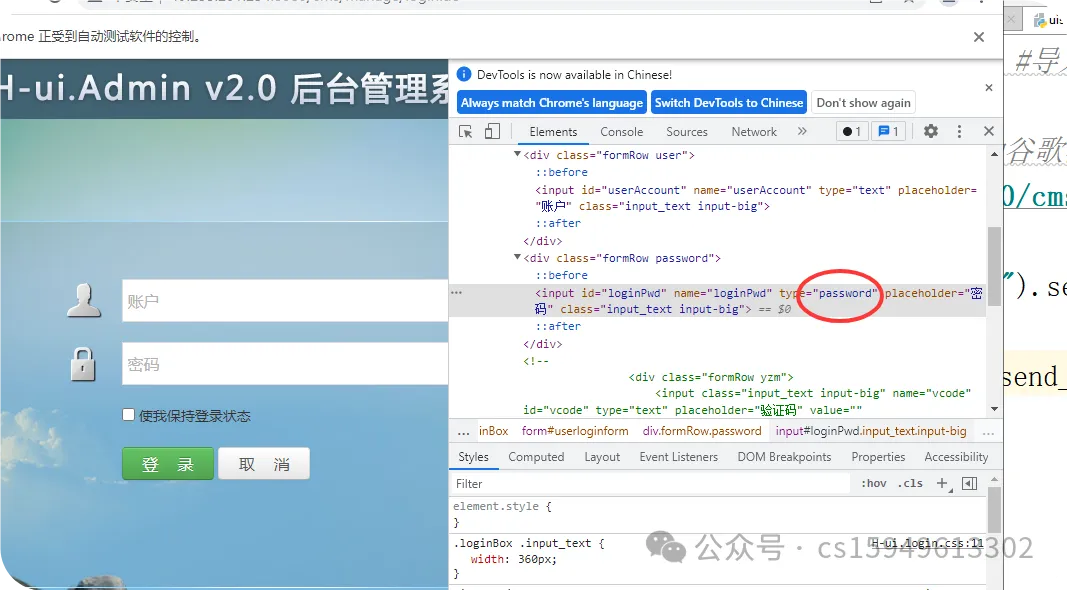This screenshot has width=1067, height=590.
Task: Click the padlock icon beside password field
Action: (x=83, y=363)
